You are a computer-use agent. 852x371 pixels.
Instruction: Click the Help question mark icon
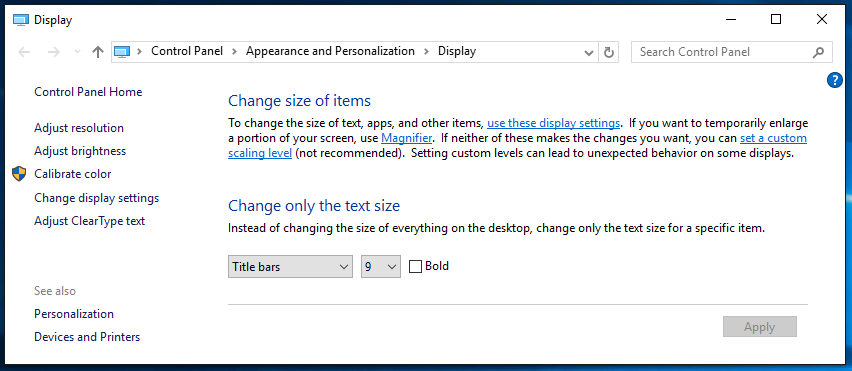coord(835,80)
